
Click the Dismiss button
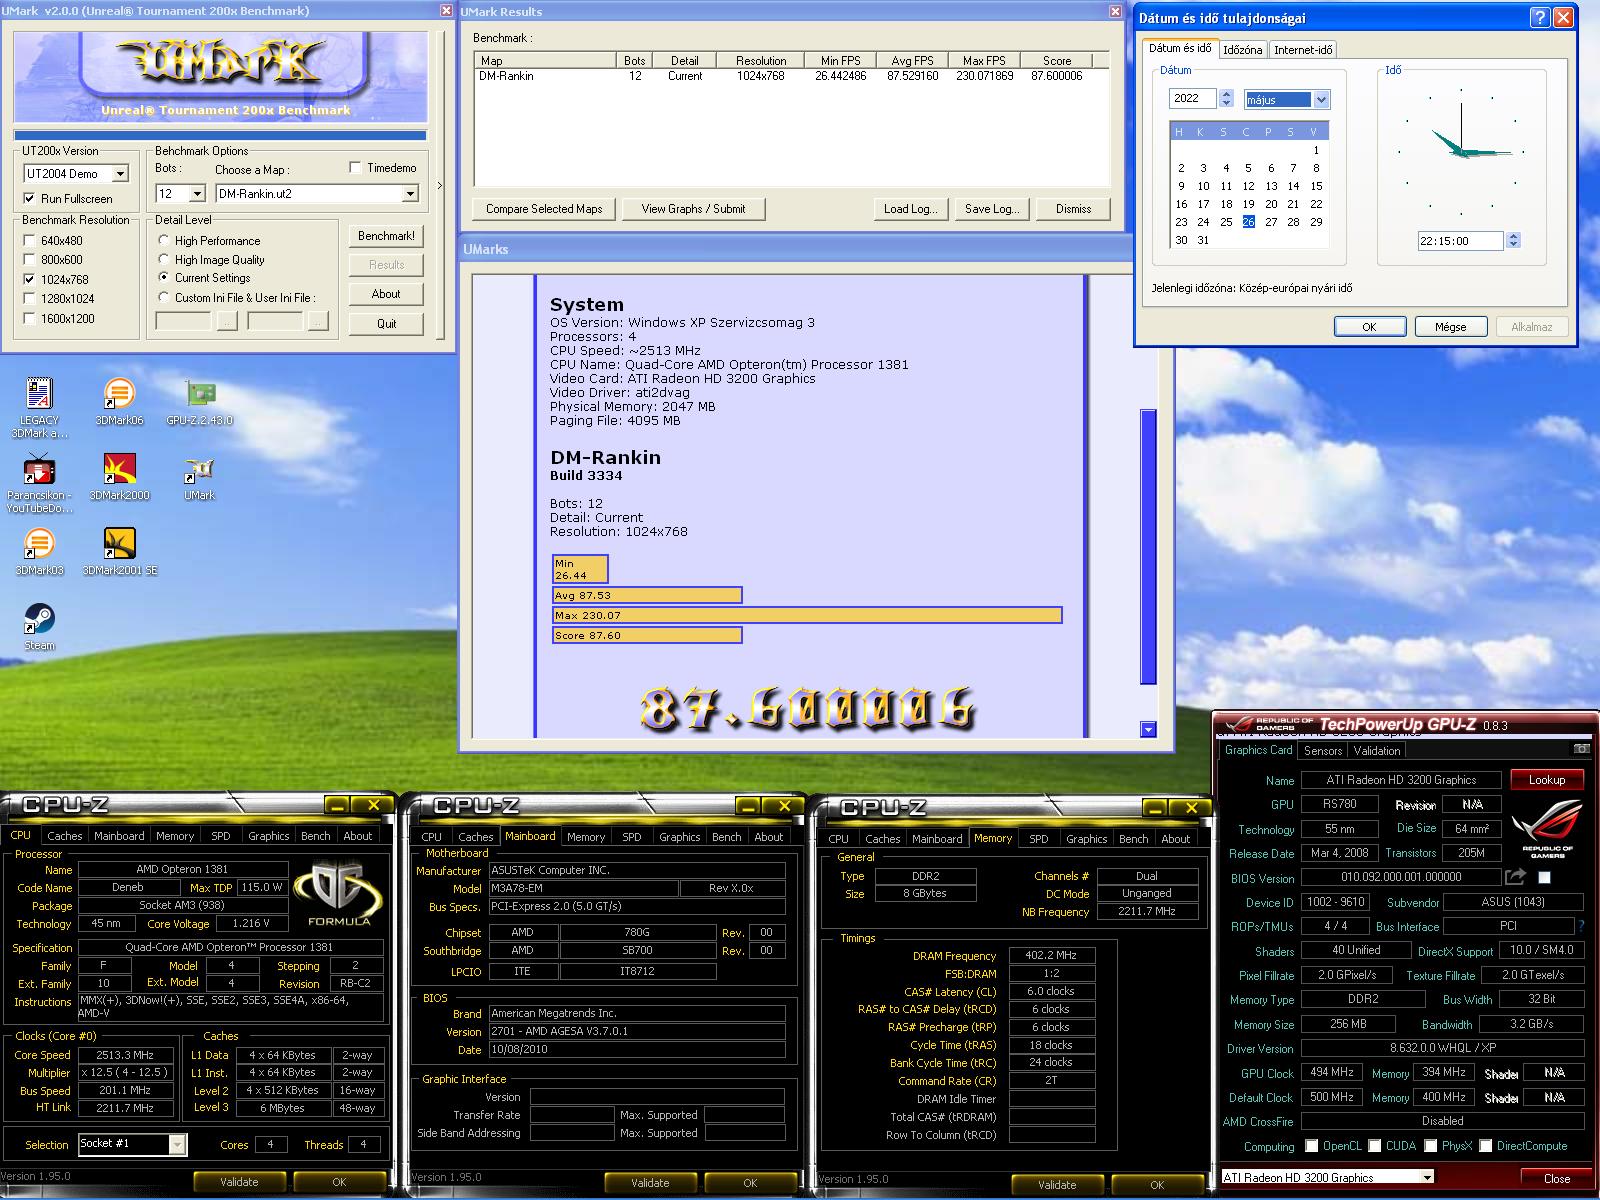click(x=1073, y=209)
